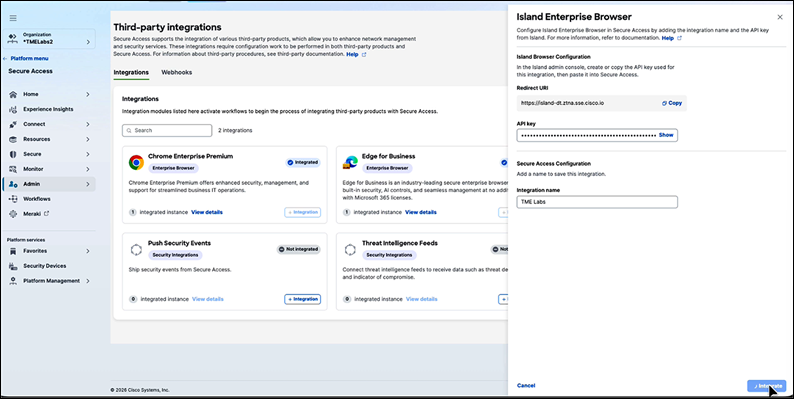This screenshot has height=399, width=794.
Task: Expand the Secure menu chevron
Action: click(88, 154)
